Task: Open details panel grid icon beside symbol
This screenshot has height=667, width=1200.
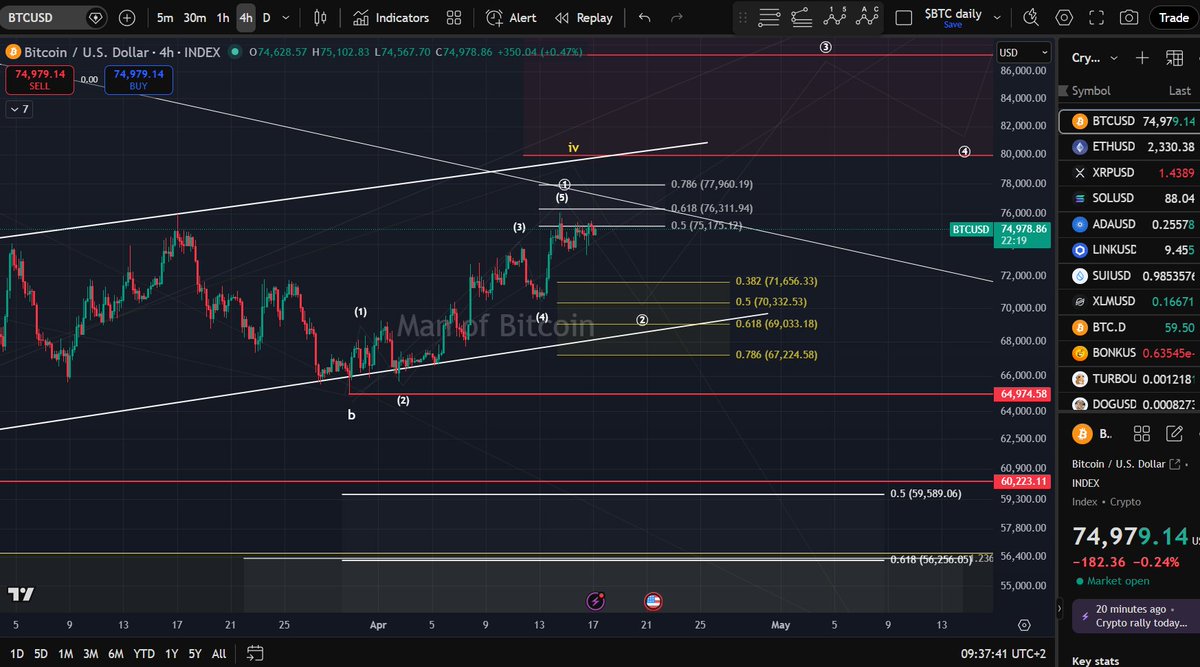Action: coord(1142,433)
